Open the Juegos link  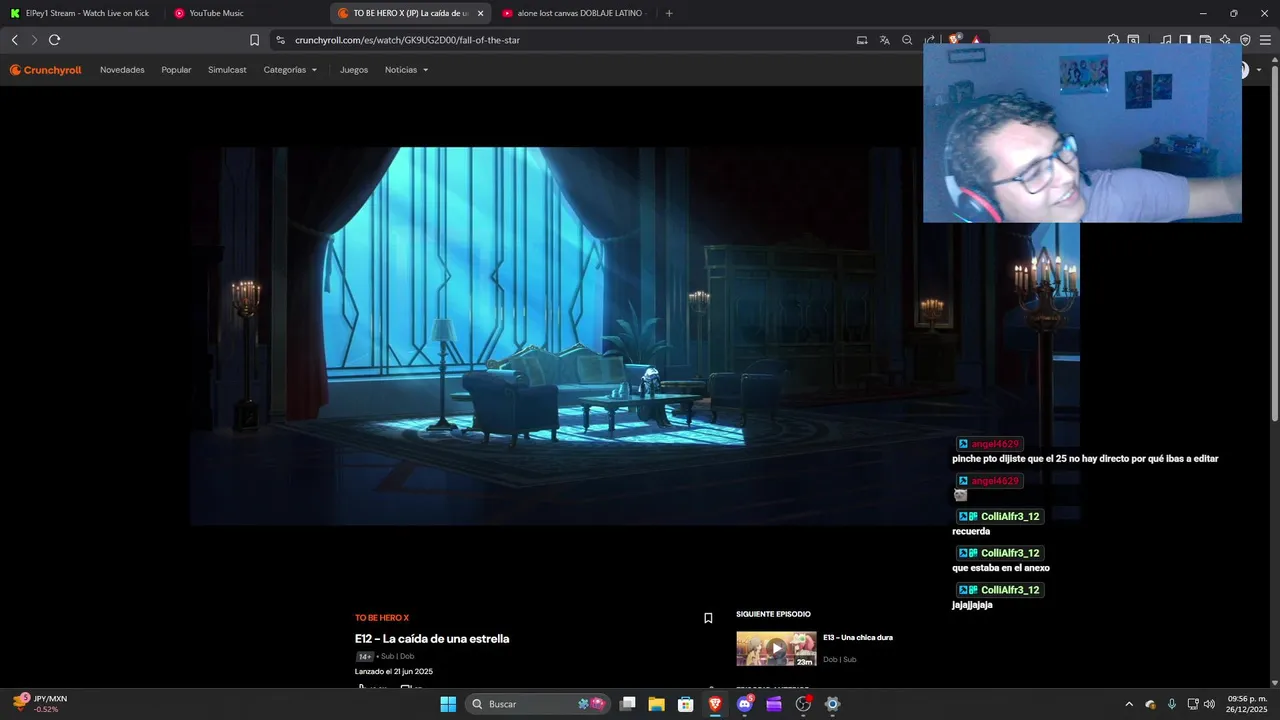(x=354, y=70)
